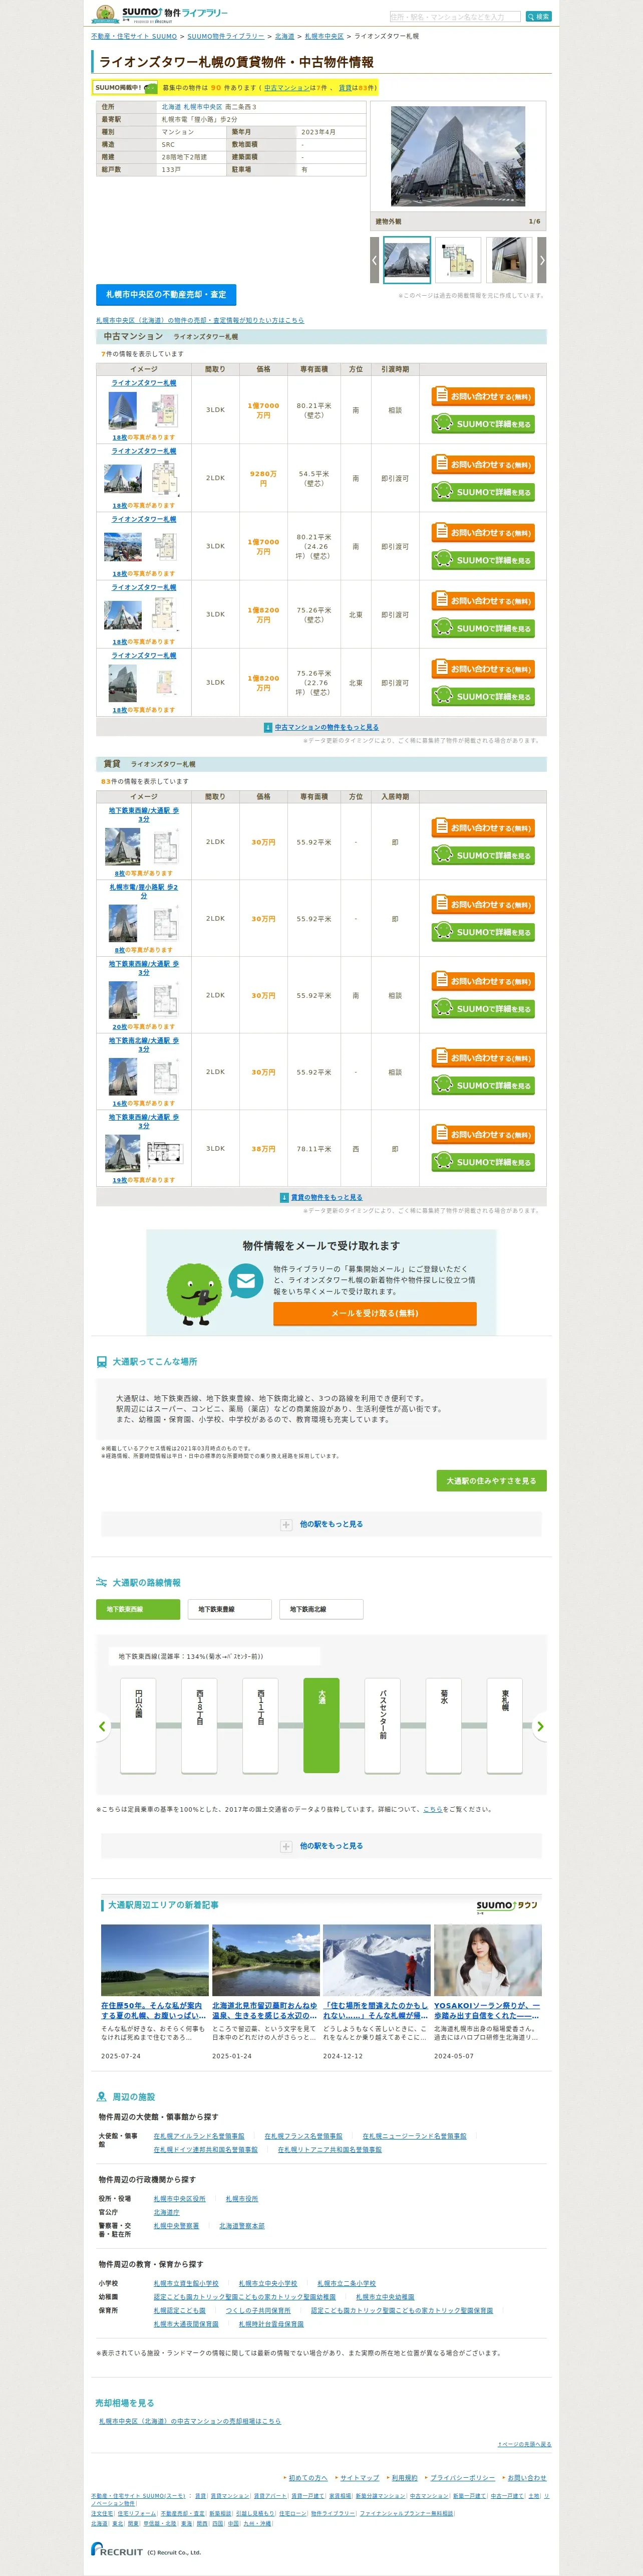The height and width of the screenshot is (2576, 643).
Task: Open the SUUMO物件ライブラリー breadcrumb link
Action: [x=226, y=36]
